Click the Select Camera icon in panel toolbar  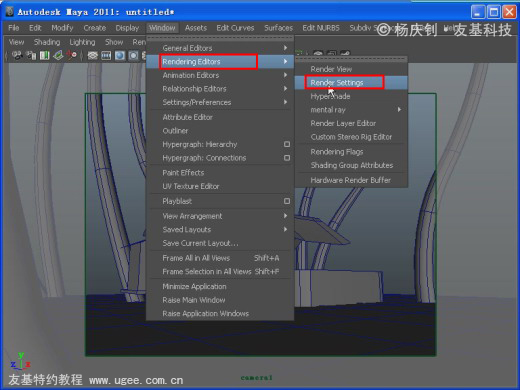[x=17, y=55]
